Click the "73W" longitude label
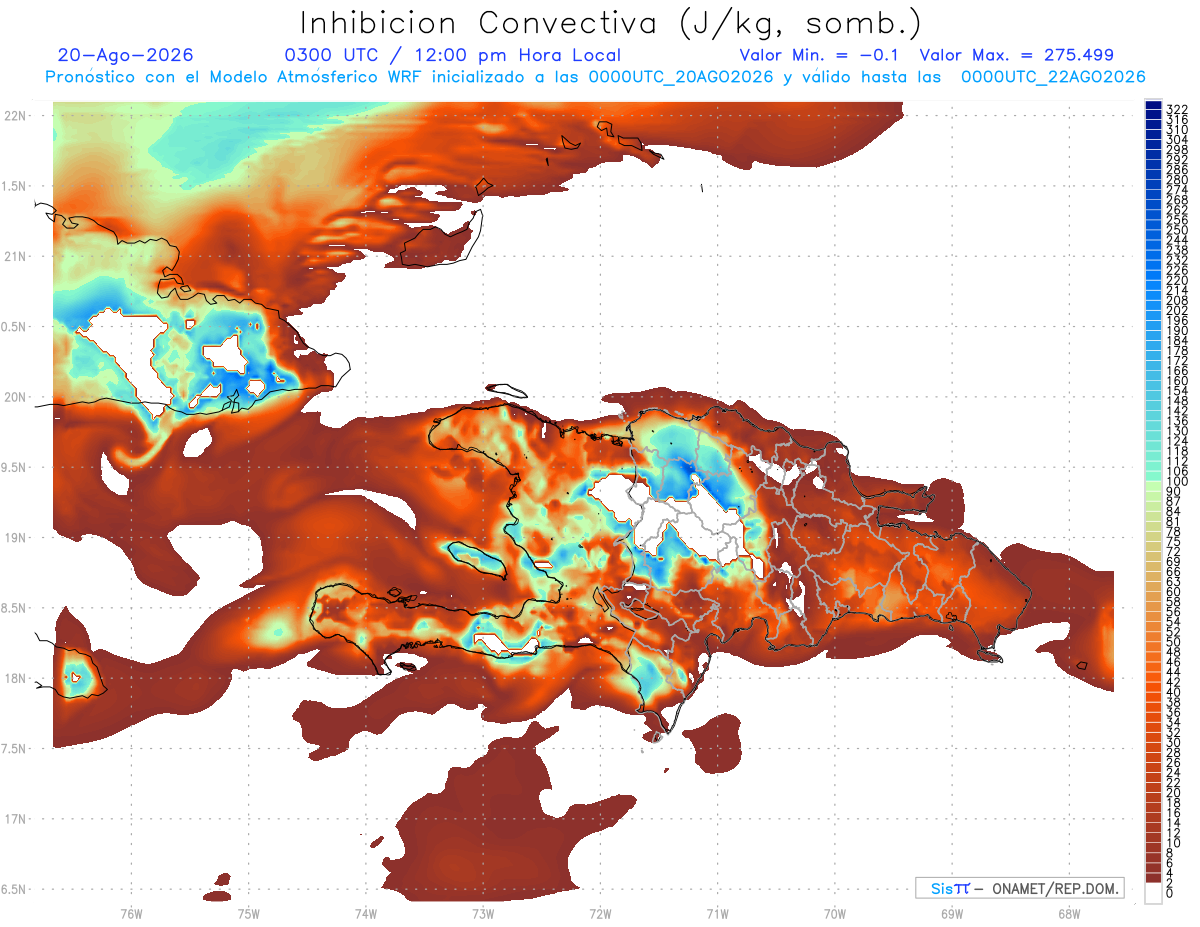 (x=483, y=913)
